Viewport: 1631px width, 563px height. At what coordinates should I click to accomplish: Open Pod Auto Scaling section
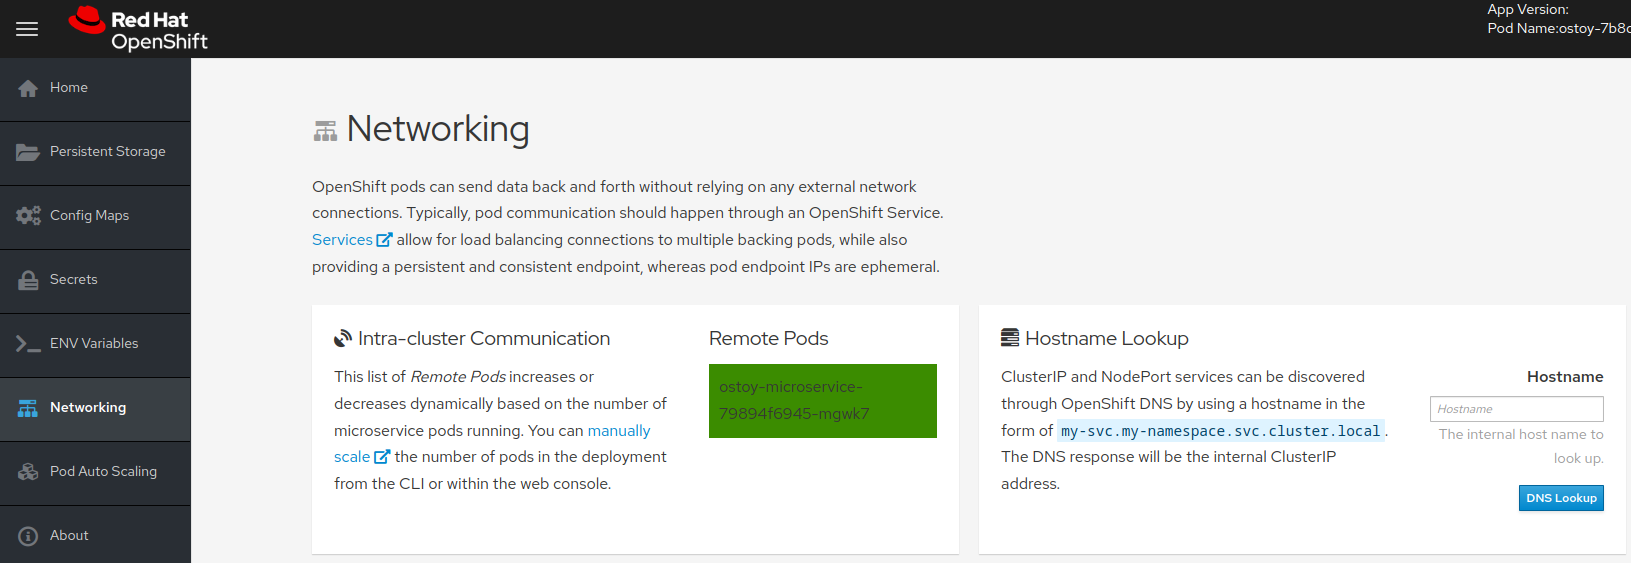[x=95, y=473]
